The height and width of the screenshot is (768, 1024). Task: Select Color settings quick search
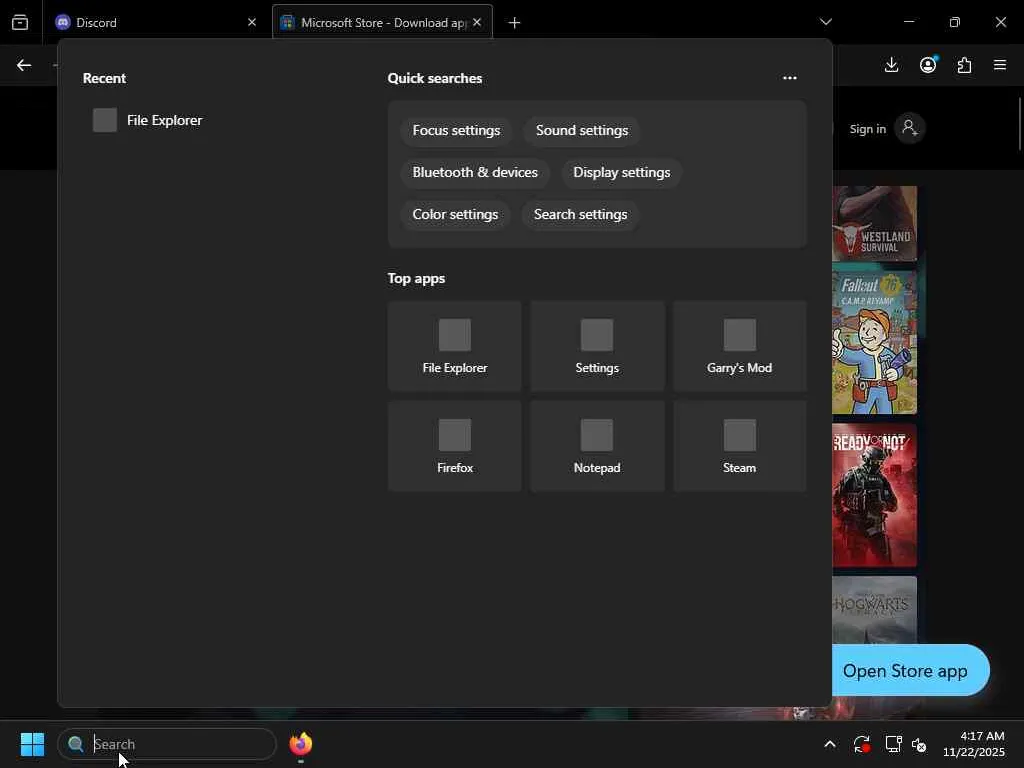(455, 214)
